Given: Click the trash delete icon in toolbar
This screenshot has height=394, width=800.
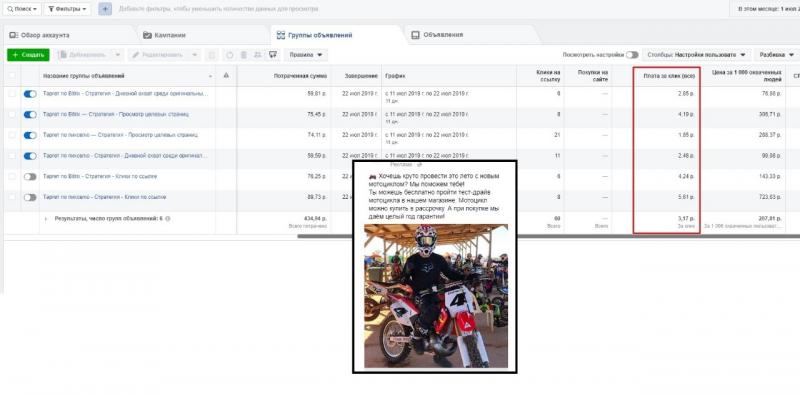Looking at the screenshot, I should [x=243, y=55].
